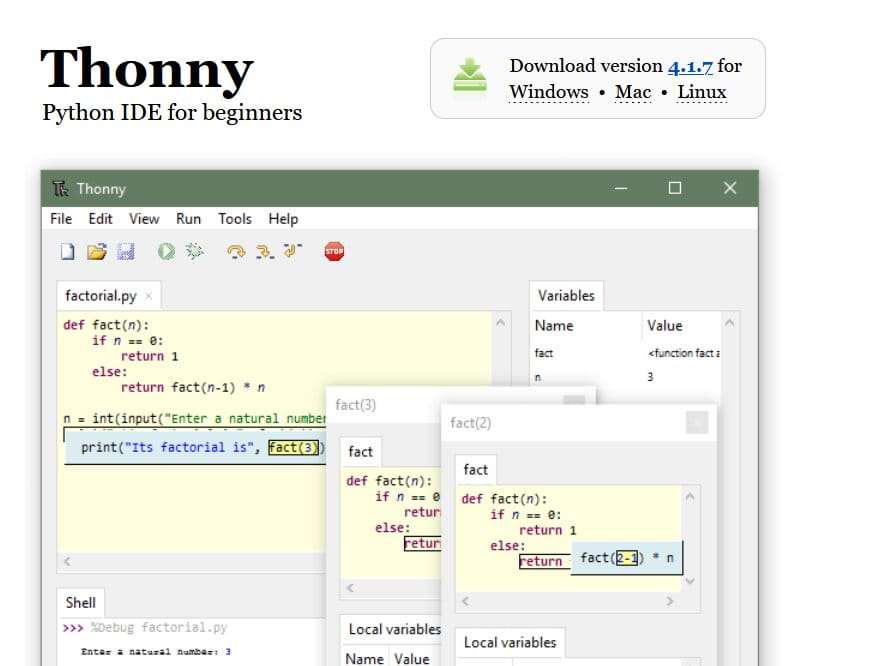Create a new file
Screen dimensions: 876x666
67,251
